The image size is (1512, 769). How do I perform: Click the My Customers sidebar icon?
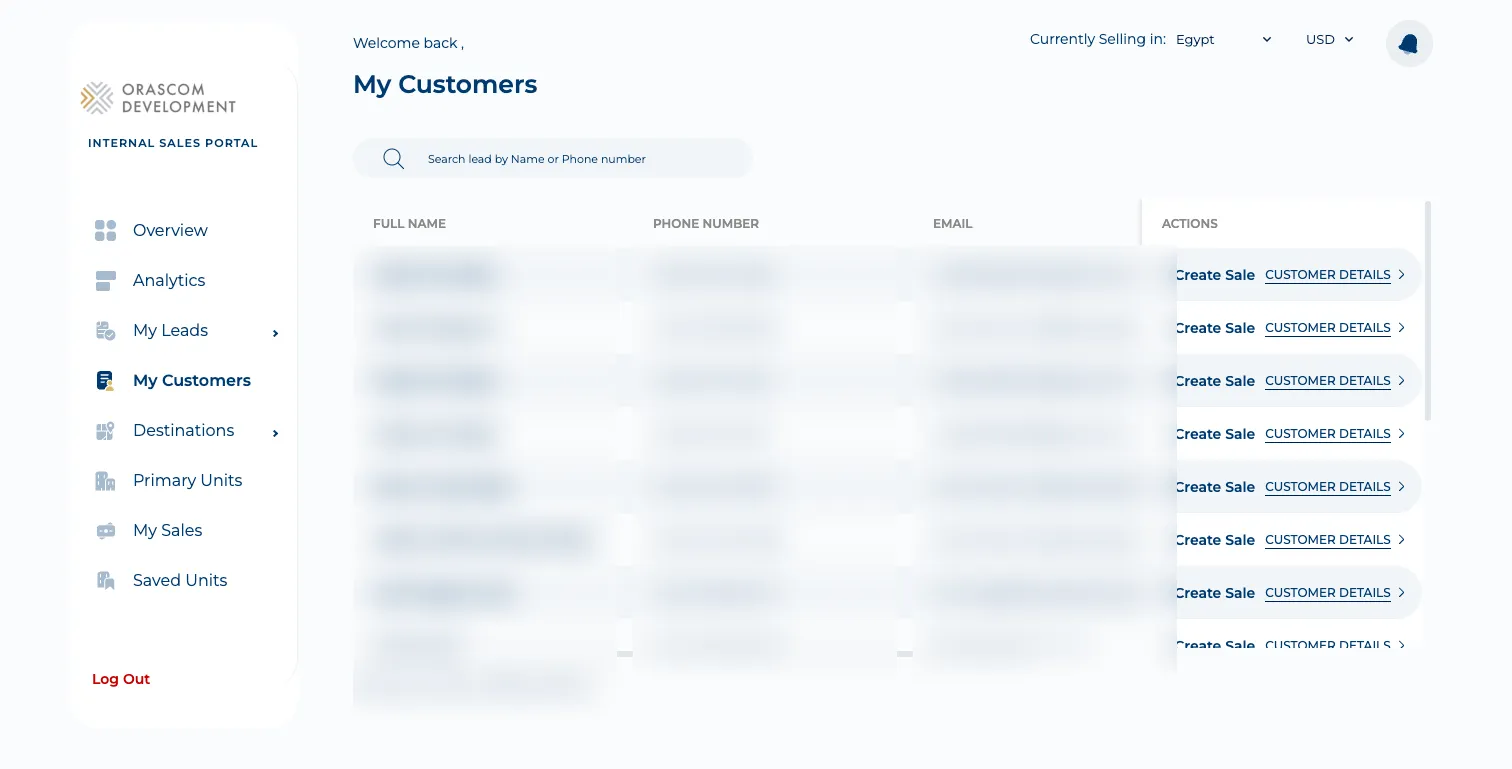tap(105, 381)
